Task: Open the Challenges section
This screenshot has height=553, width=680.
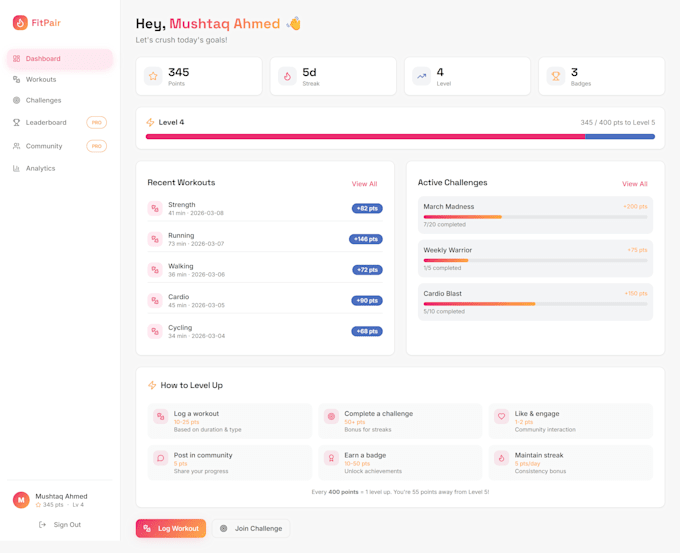Action: (x=60, y=100)
